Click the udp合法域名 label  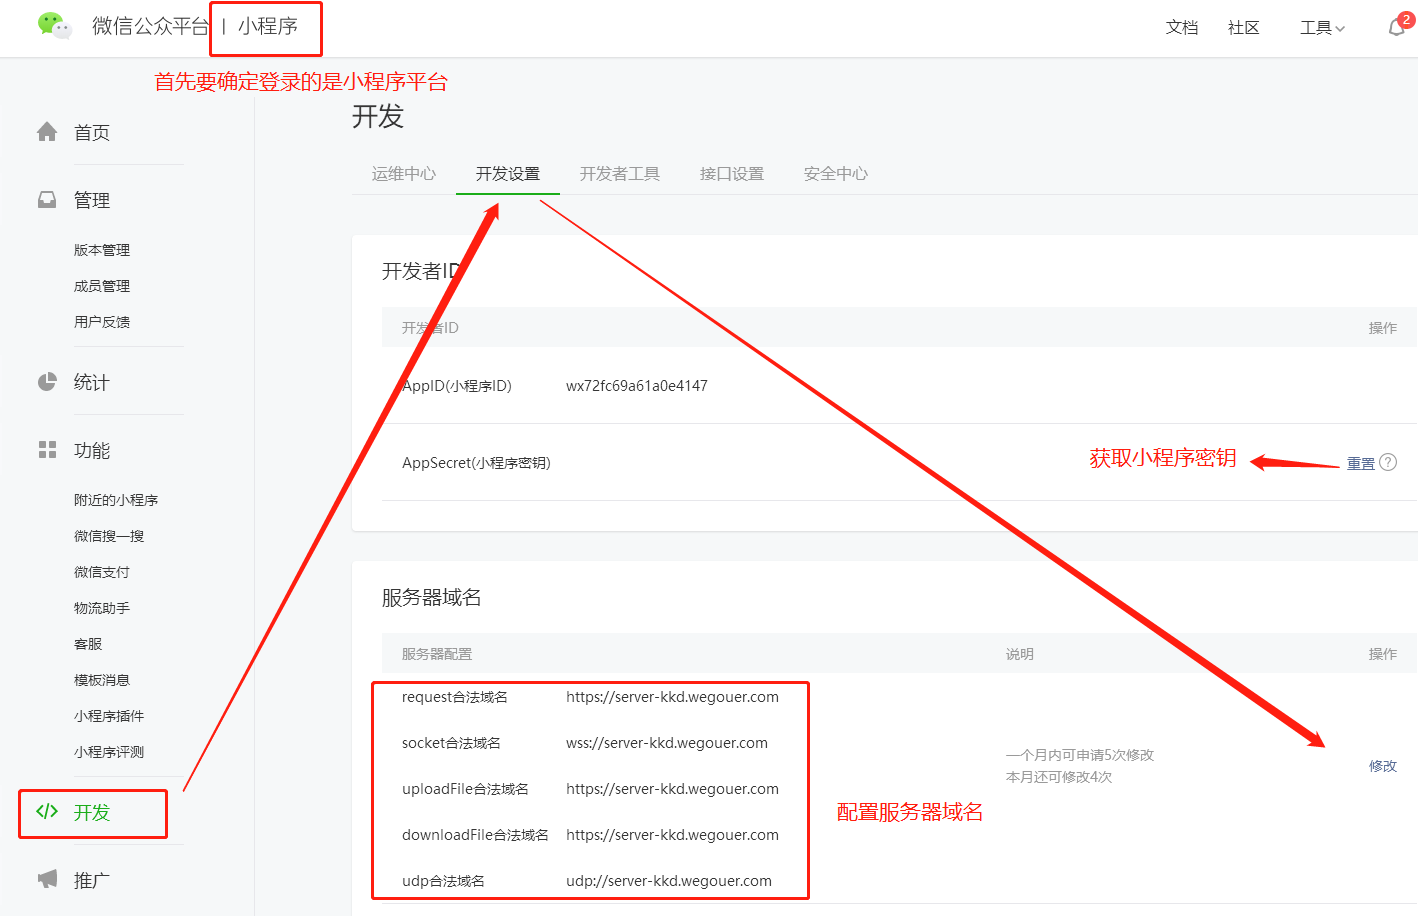point(443,881)
